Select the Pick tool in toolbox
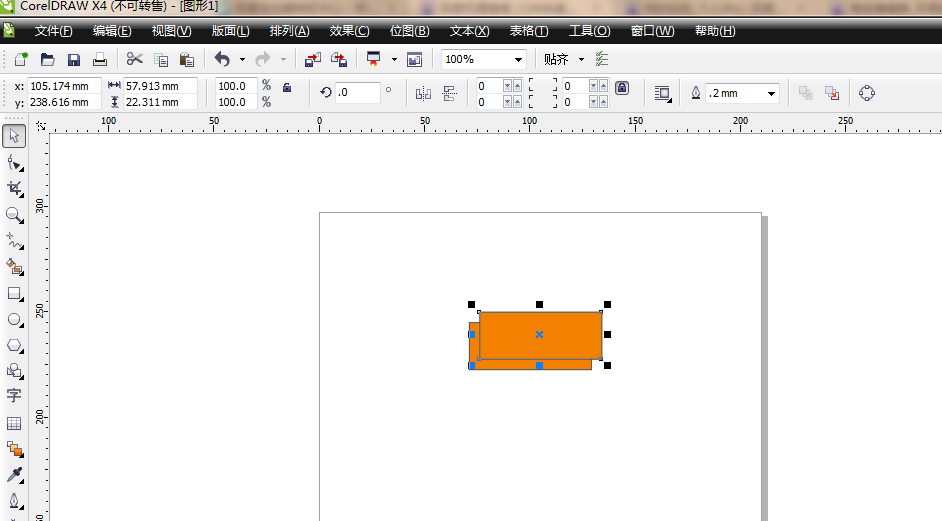The width and height of the screenshot is (942, 521). (14, 137)
